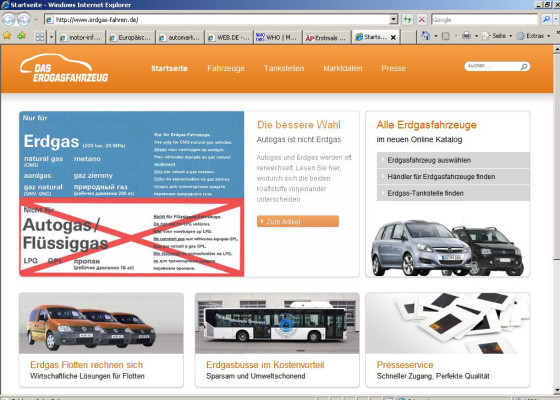Switch to the Europäisc... tab

tap(131, 37)
